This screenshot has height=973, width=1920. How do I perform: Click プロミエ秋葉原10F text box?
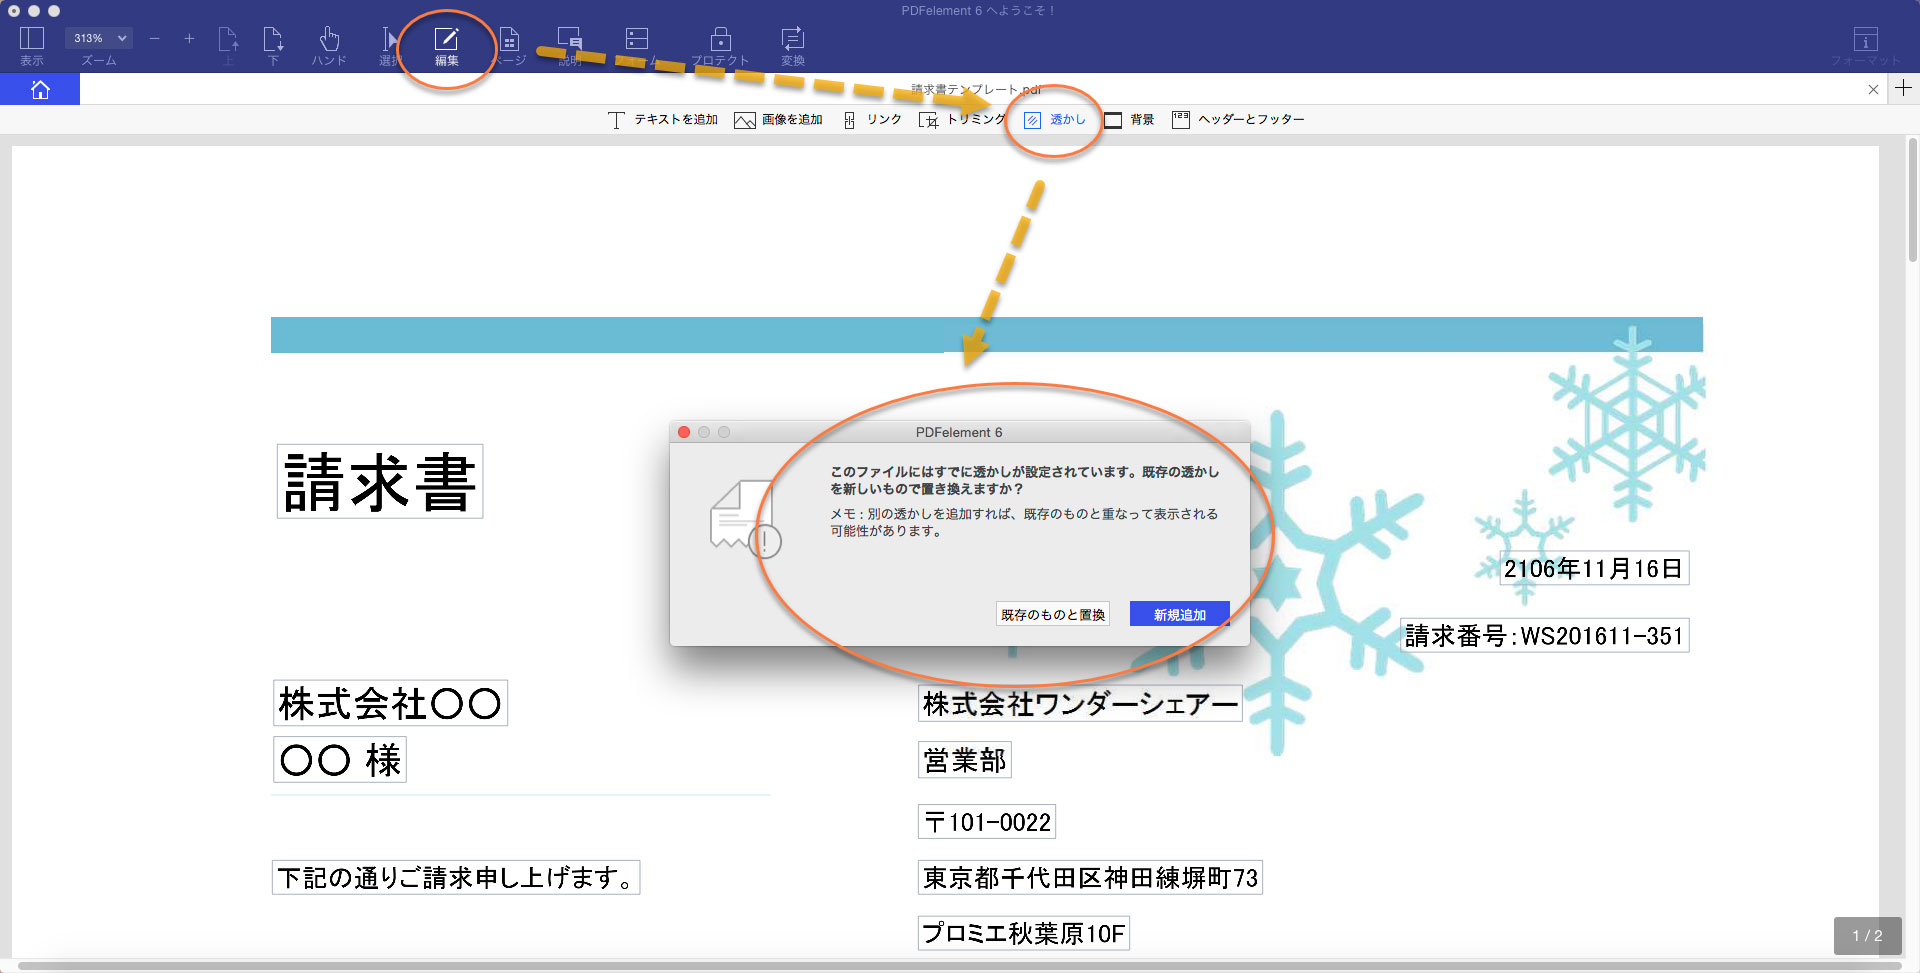pyautogui.click(x=1024, y=932)
